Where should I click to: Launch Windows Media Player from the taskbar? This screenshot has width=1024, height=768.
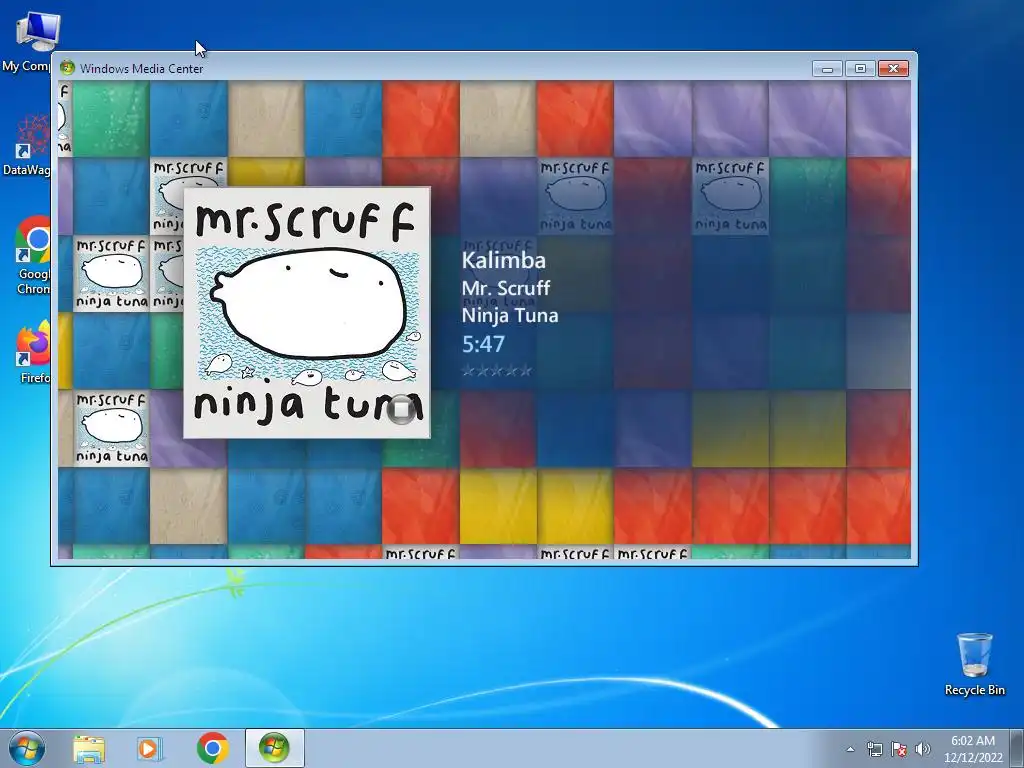150,748
